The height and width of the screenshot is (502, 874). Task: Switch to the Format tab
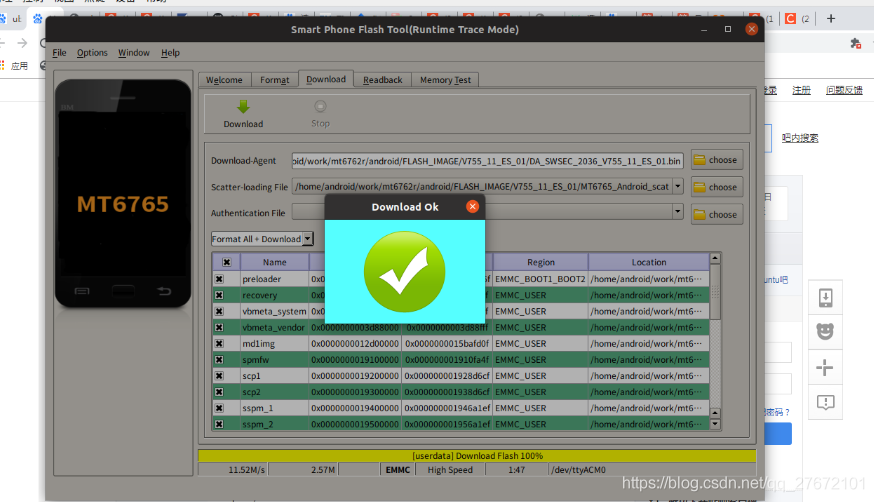(x=274, y=80)
